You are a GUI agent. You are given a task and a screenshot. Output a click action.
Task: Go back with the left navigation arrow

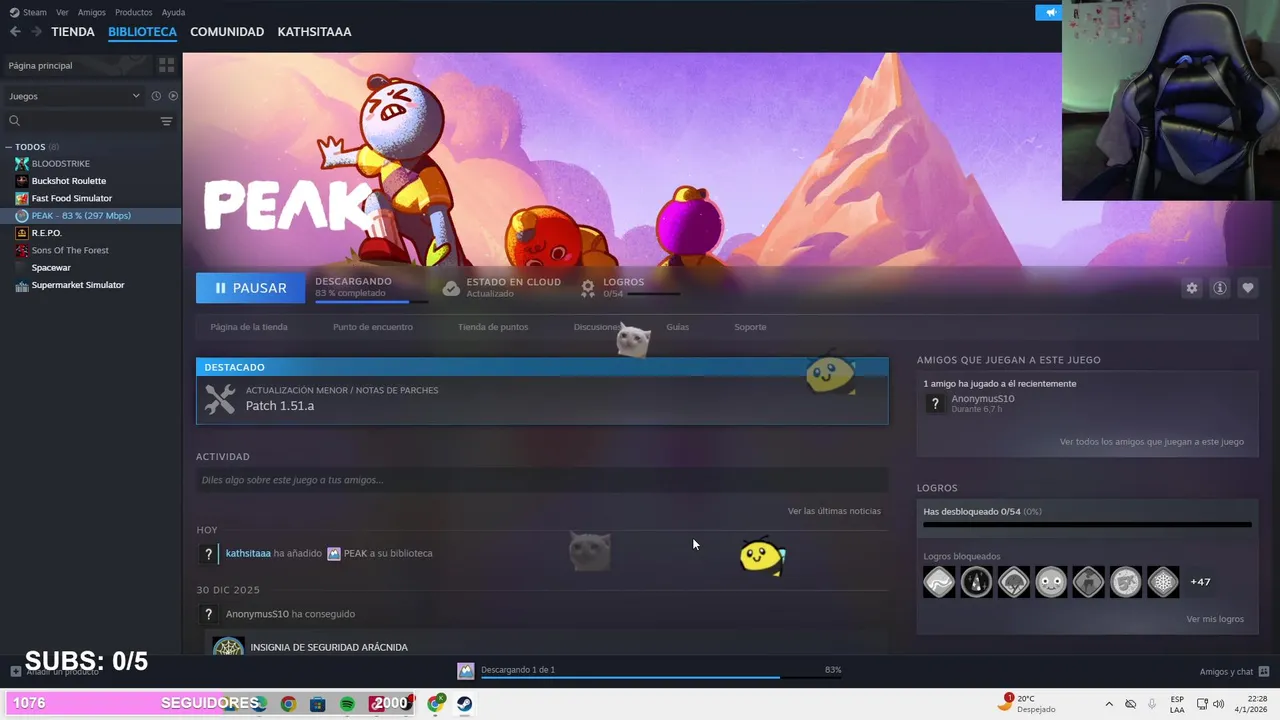[15, 32]
